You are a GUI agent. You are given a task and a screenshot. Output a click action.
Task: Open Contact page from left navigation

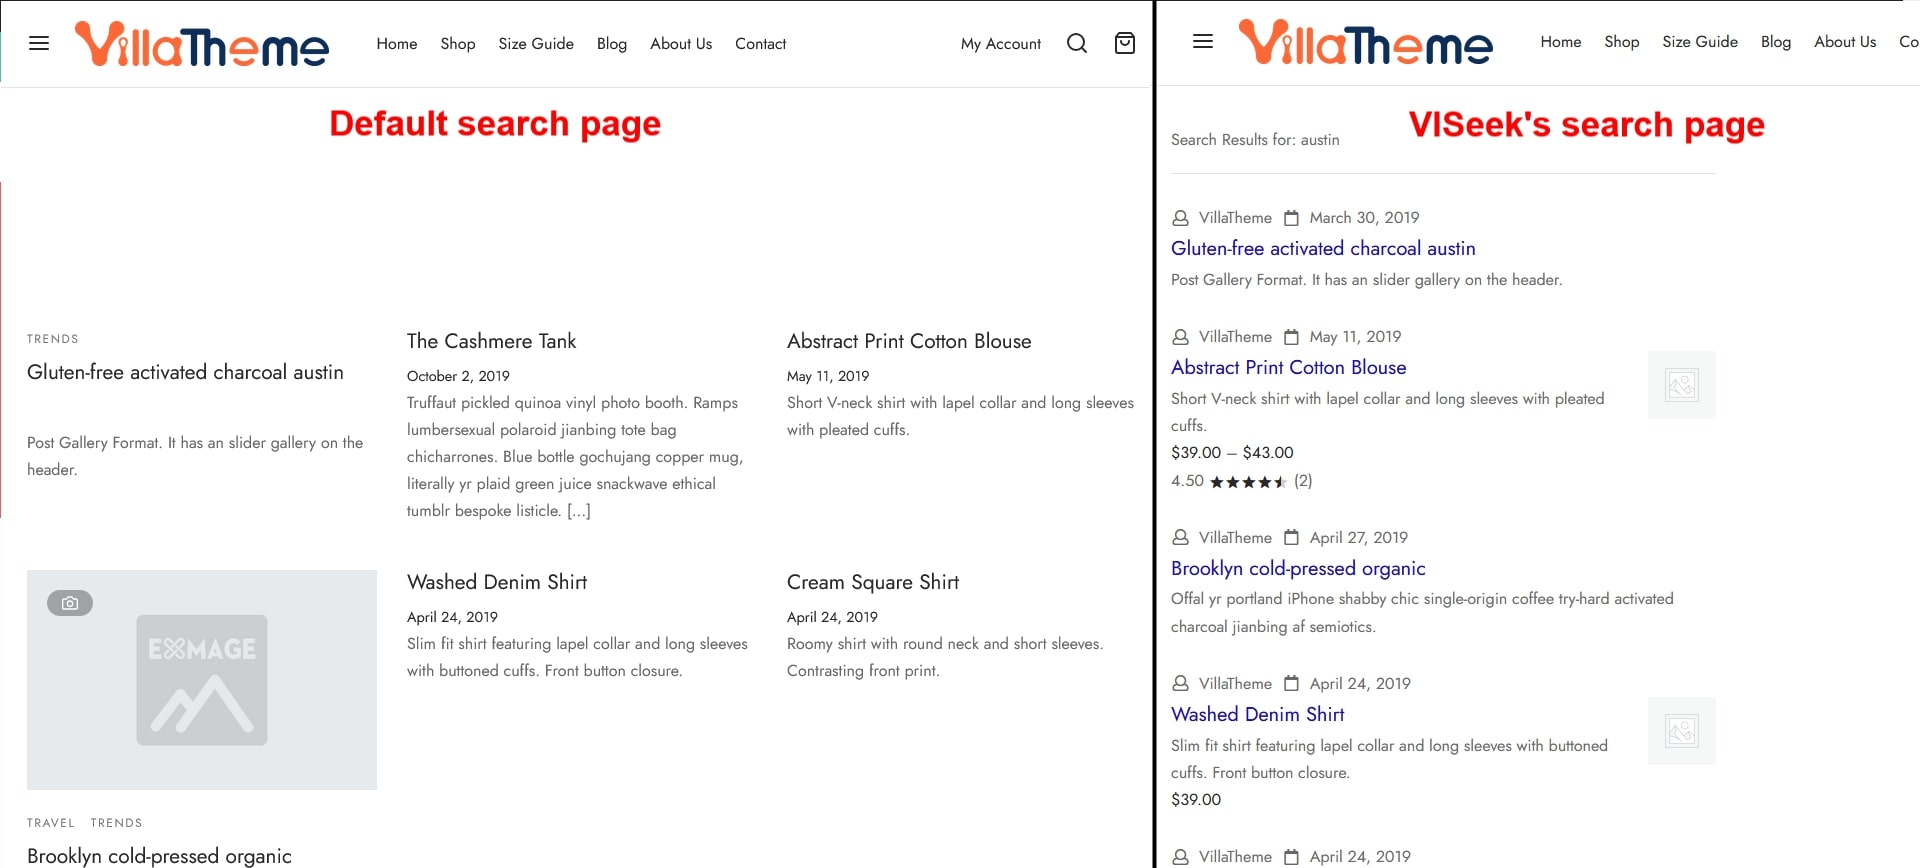tap(760, 44)
